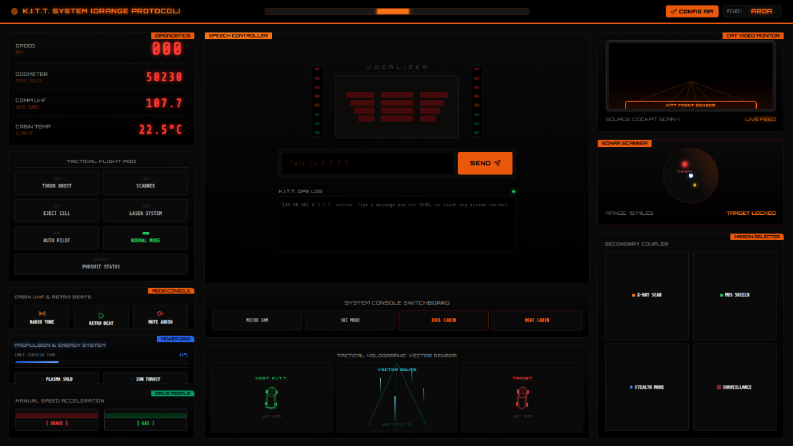Screen dimensions: 793x446
Task: Engage Auto Pilot
Action: pos(57,238)
